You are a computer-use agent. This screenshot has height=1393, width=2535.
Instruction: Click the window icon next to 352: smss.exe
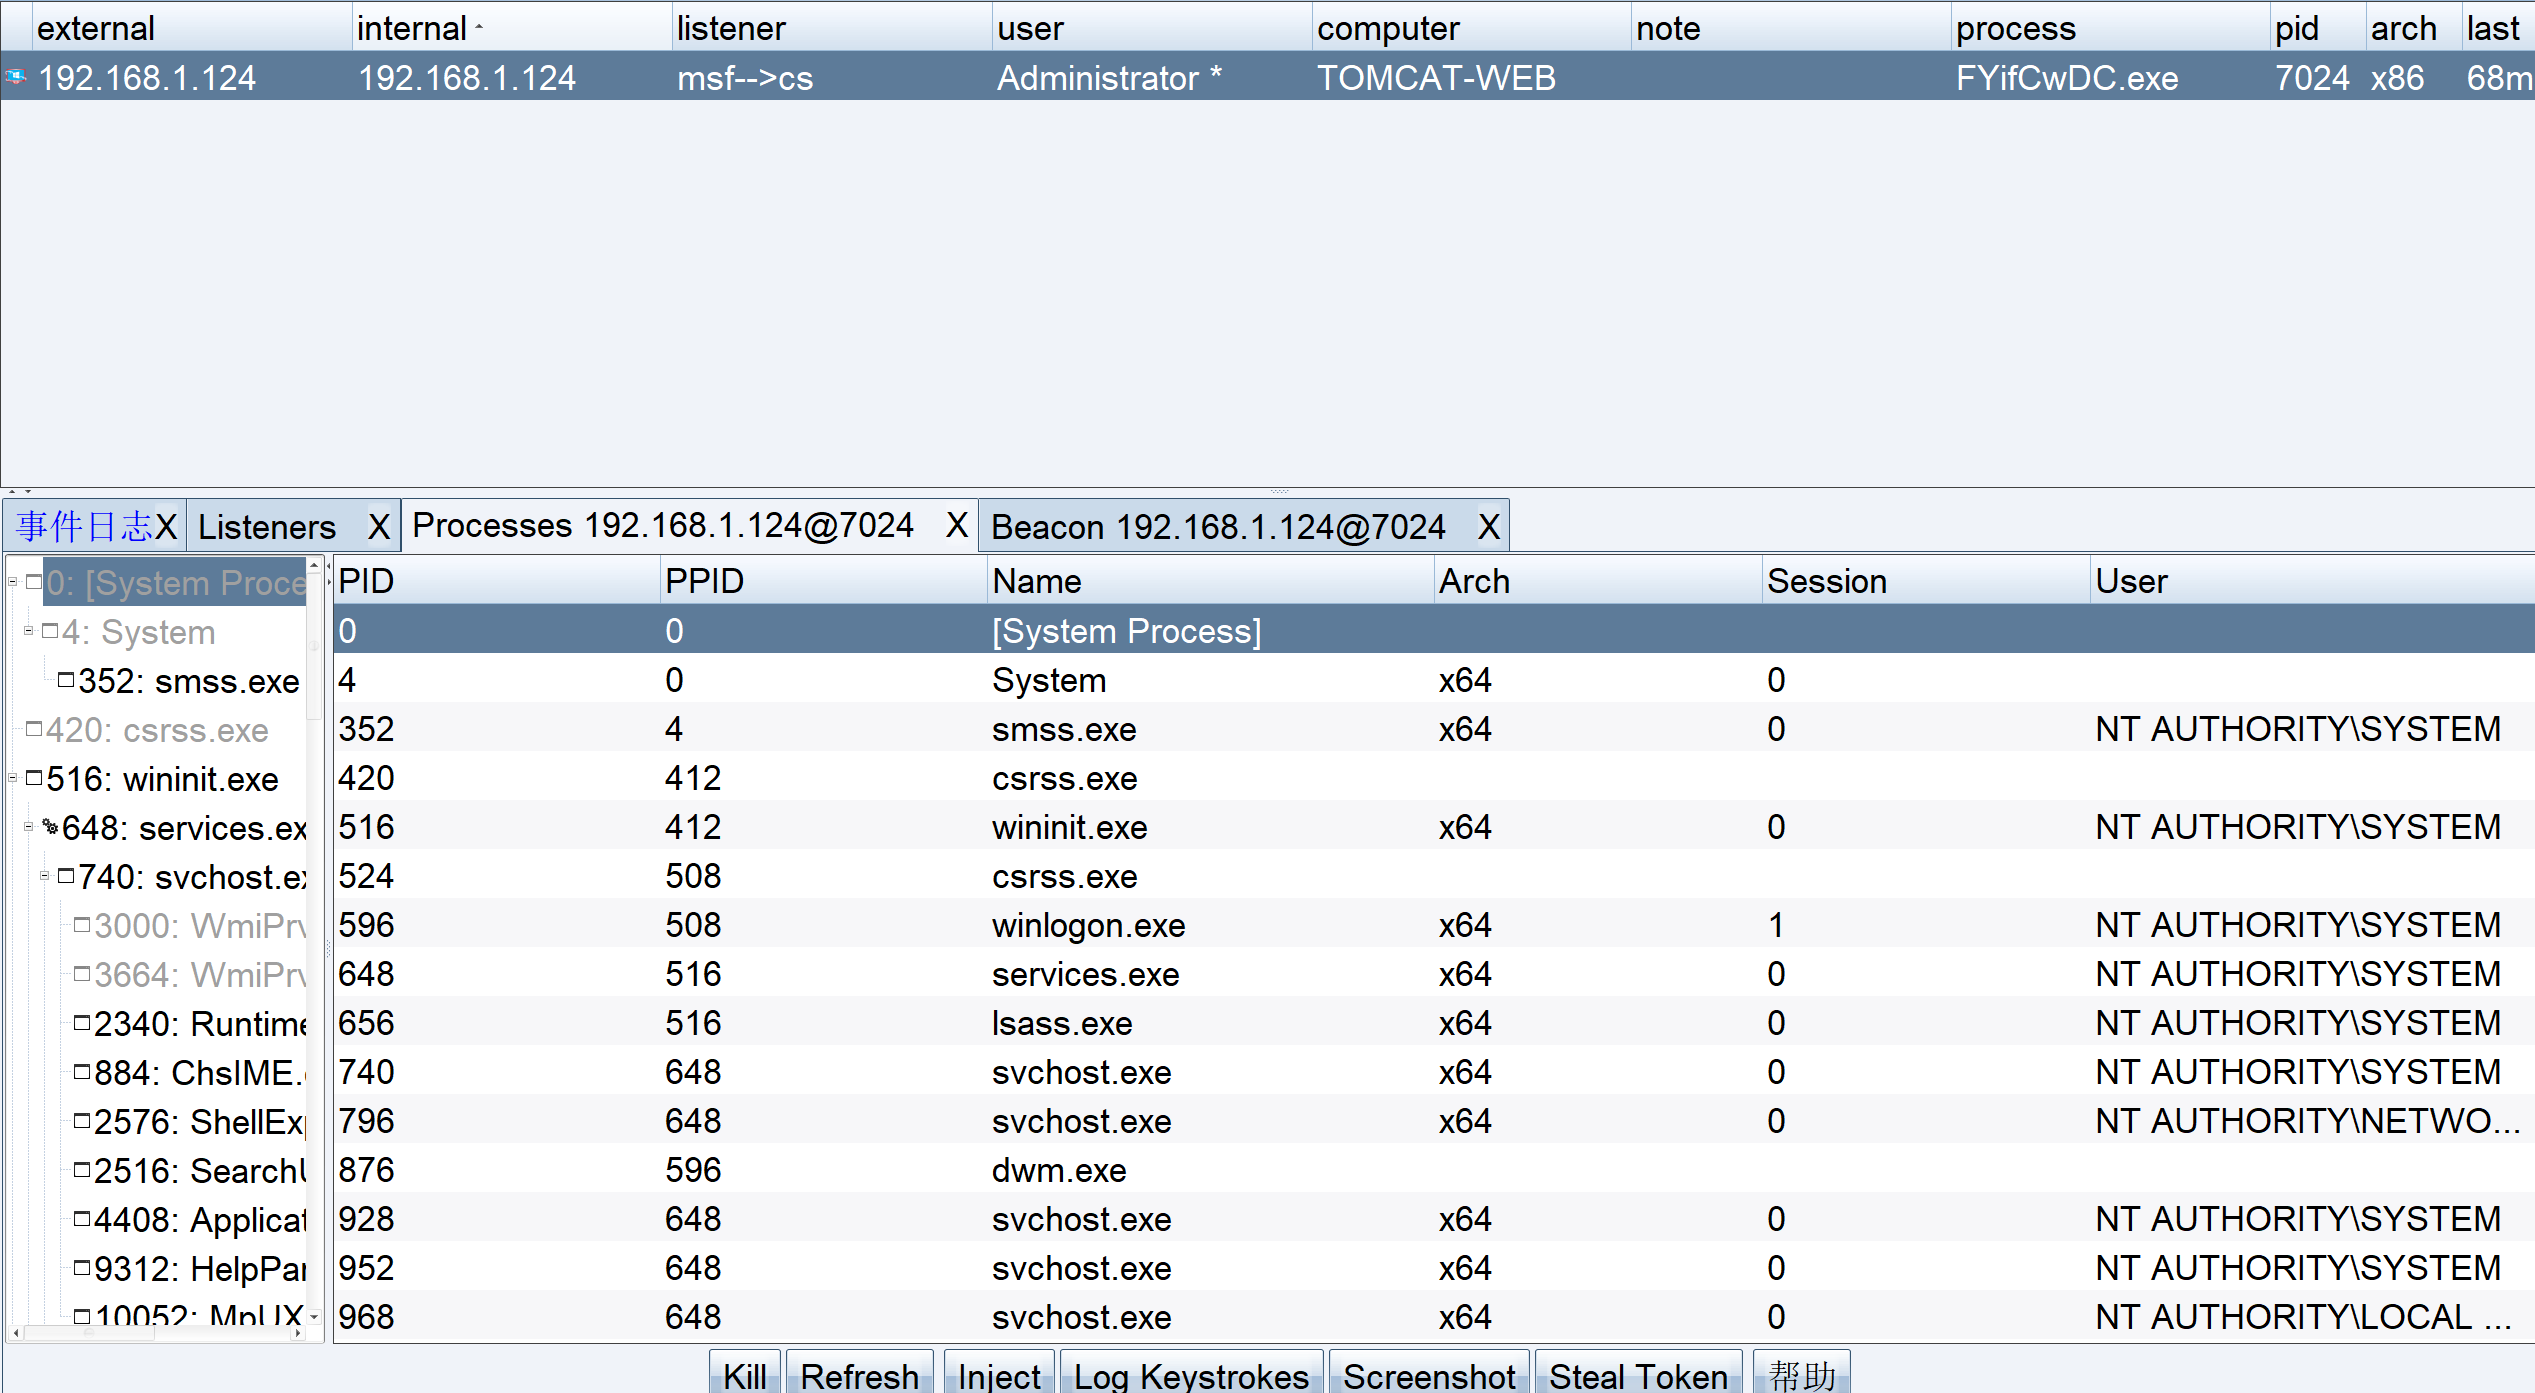click(x=66, y=680)
